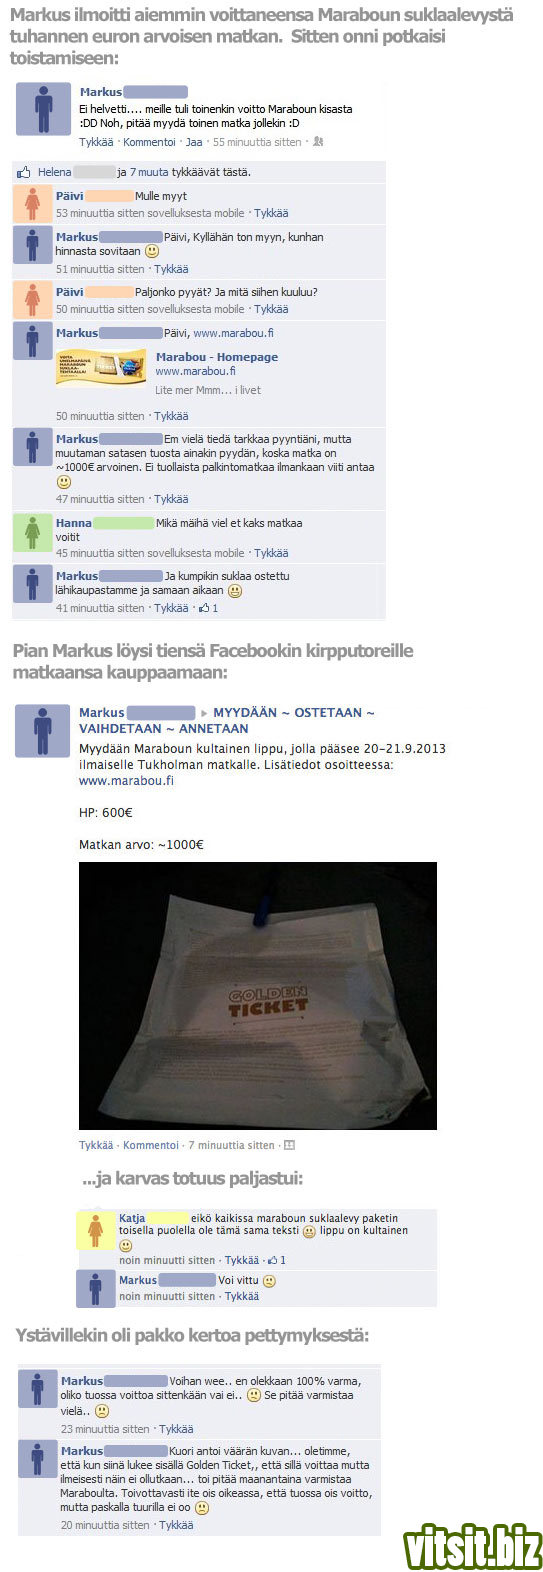Click 'Jaa' under the top post
The height and width of the screenshot is (1572, 543).
tap(194, 142)
